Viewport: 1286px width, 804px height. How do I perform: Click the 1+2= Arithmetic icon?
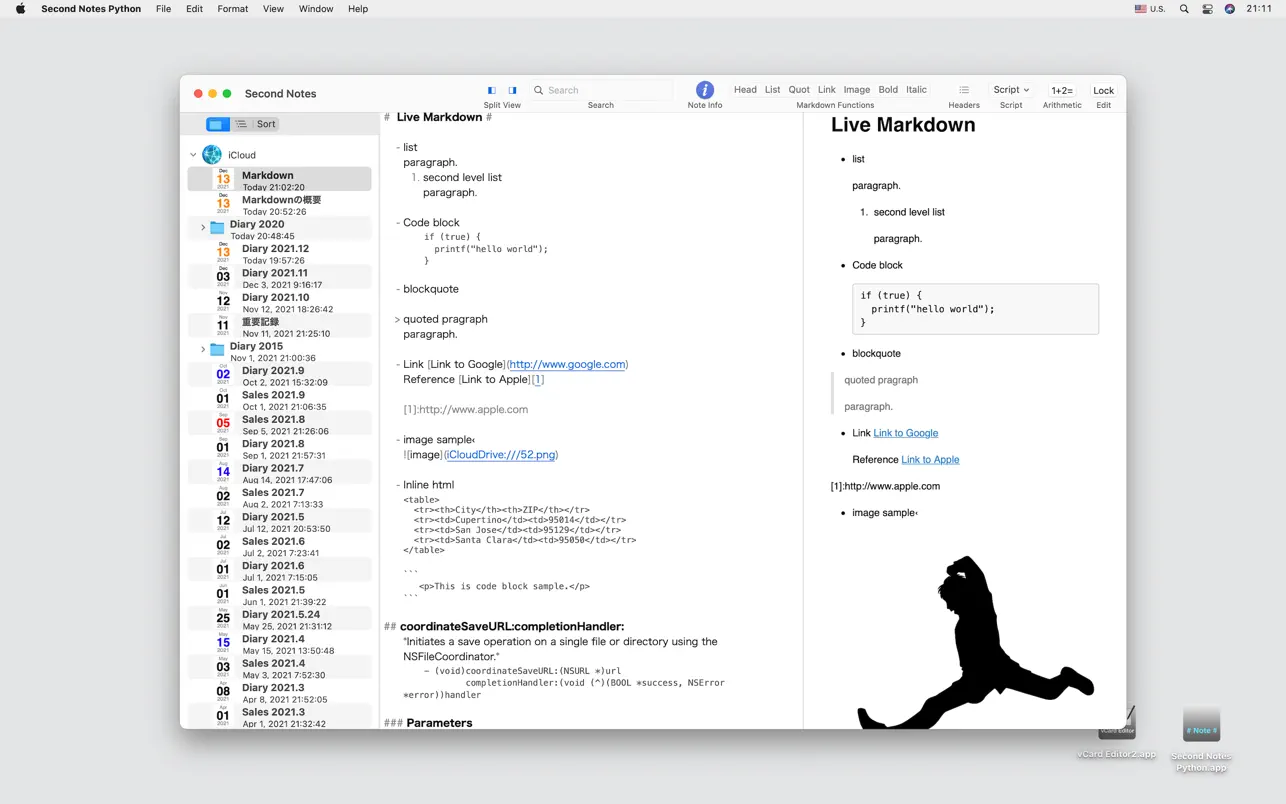pyautogui.click(x=1062, y=91)
